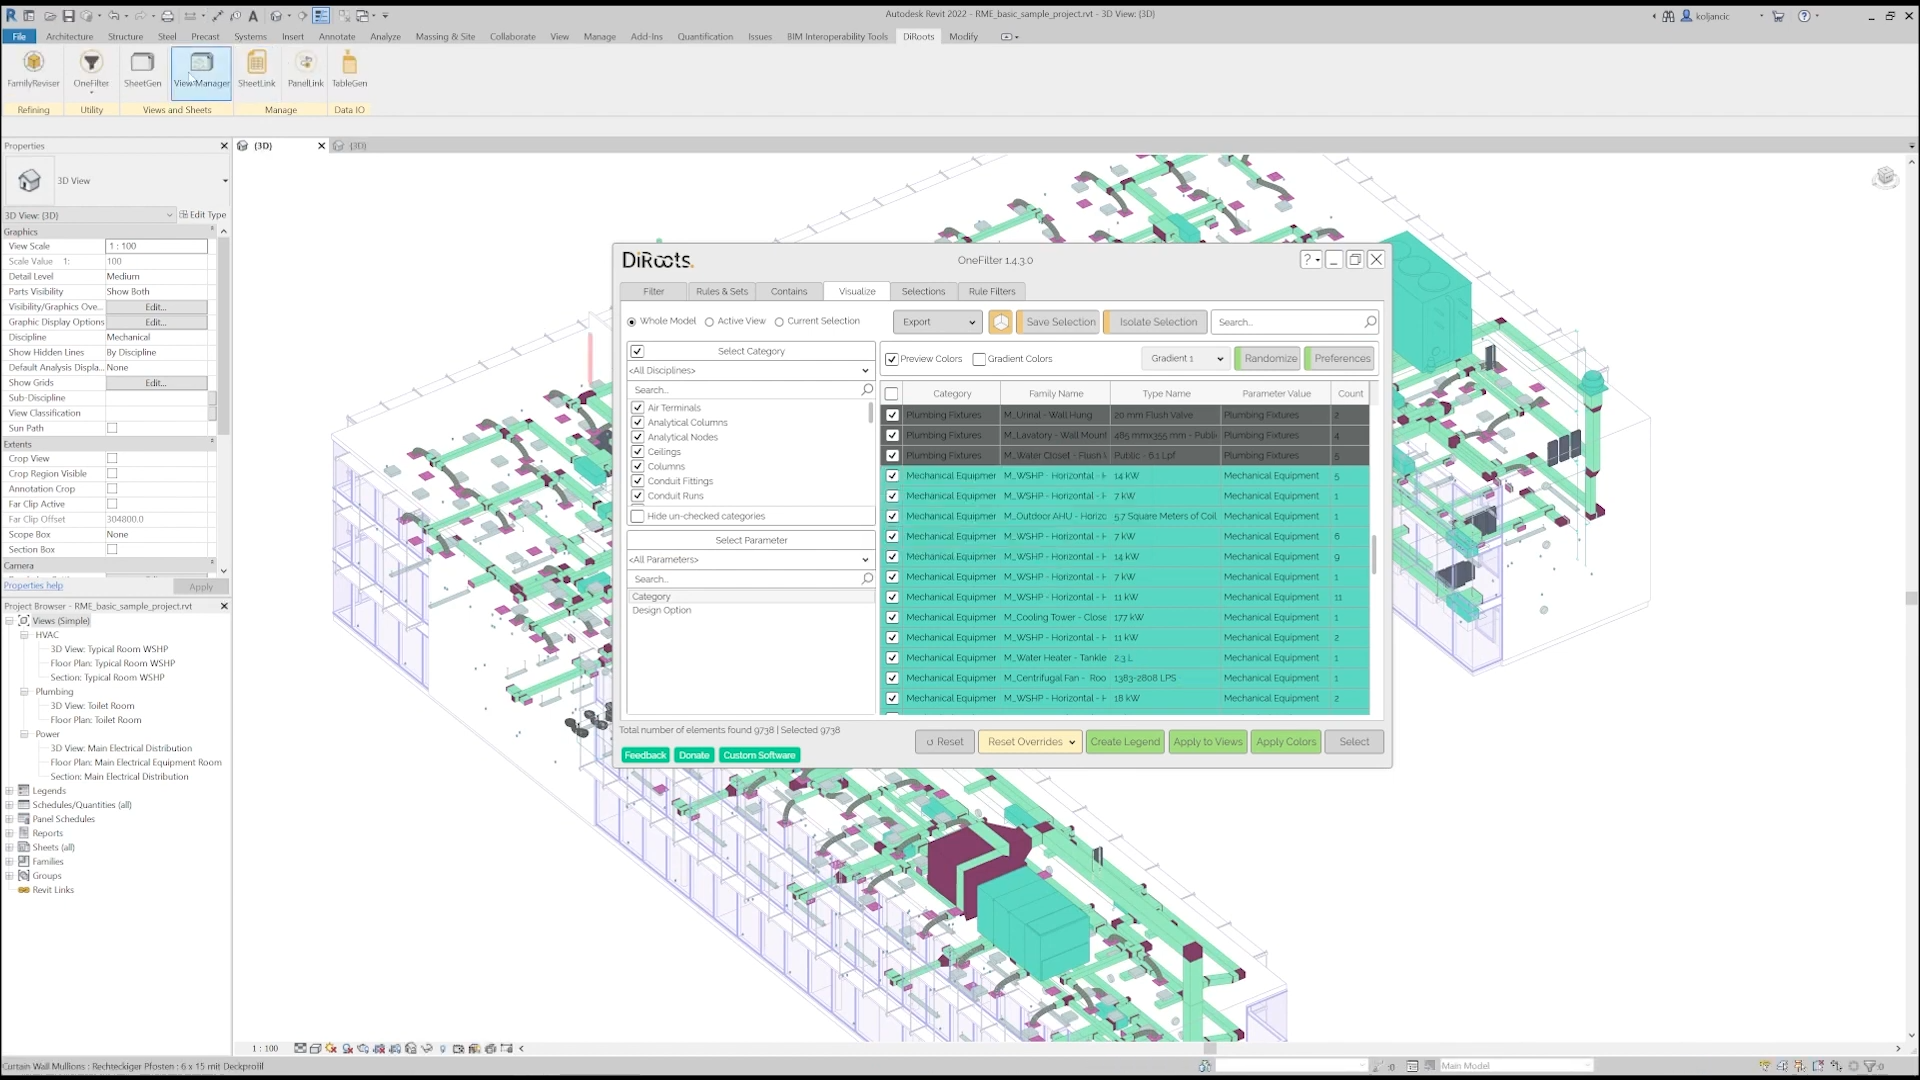Open the Architecture ribbon tab
This screenshot has height=1080, width=1920.
coord(69,37)
